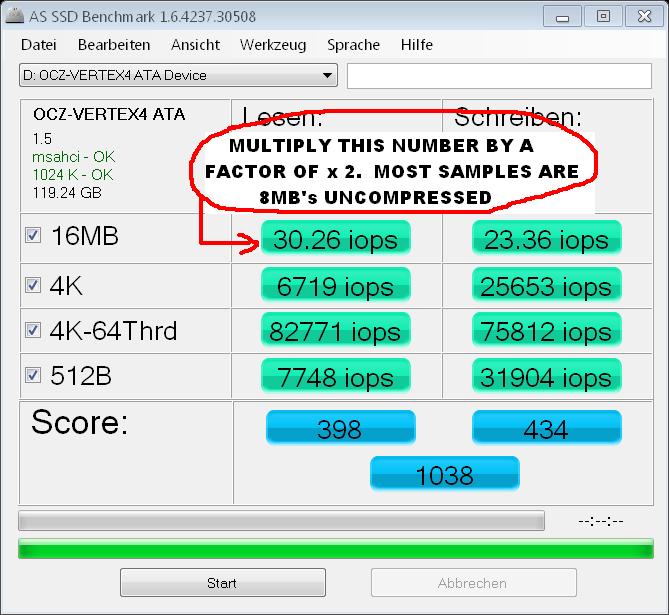Click the 31904 iops 512B write result

pyautogui.click(x=547, y=376)
